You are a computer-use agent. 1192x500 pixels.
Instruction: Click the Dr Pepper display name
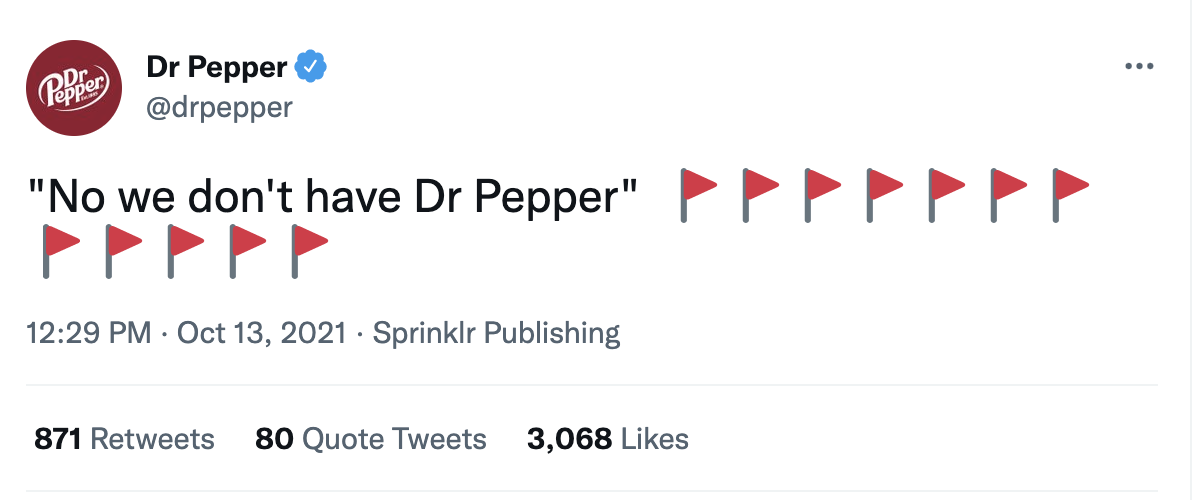pyautogui.click(x=217, y=68)
